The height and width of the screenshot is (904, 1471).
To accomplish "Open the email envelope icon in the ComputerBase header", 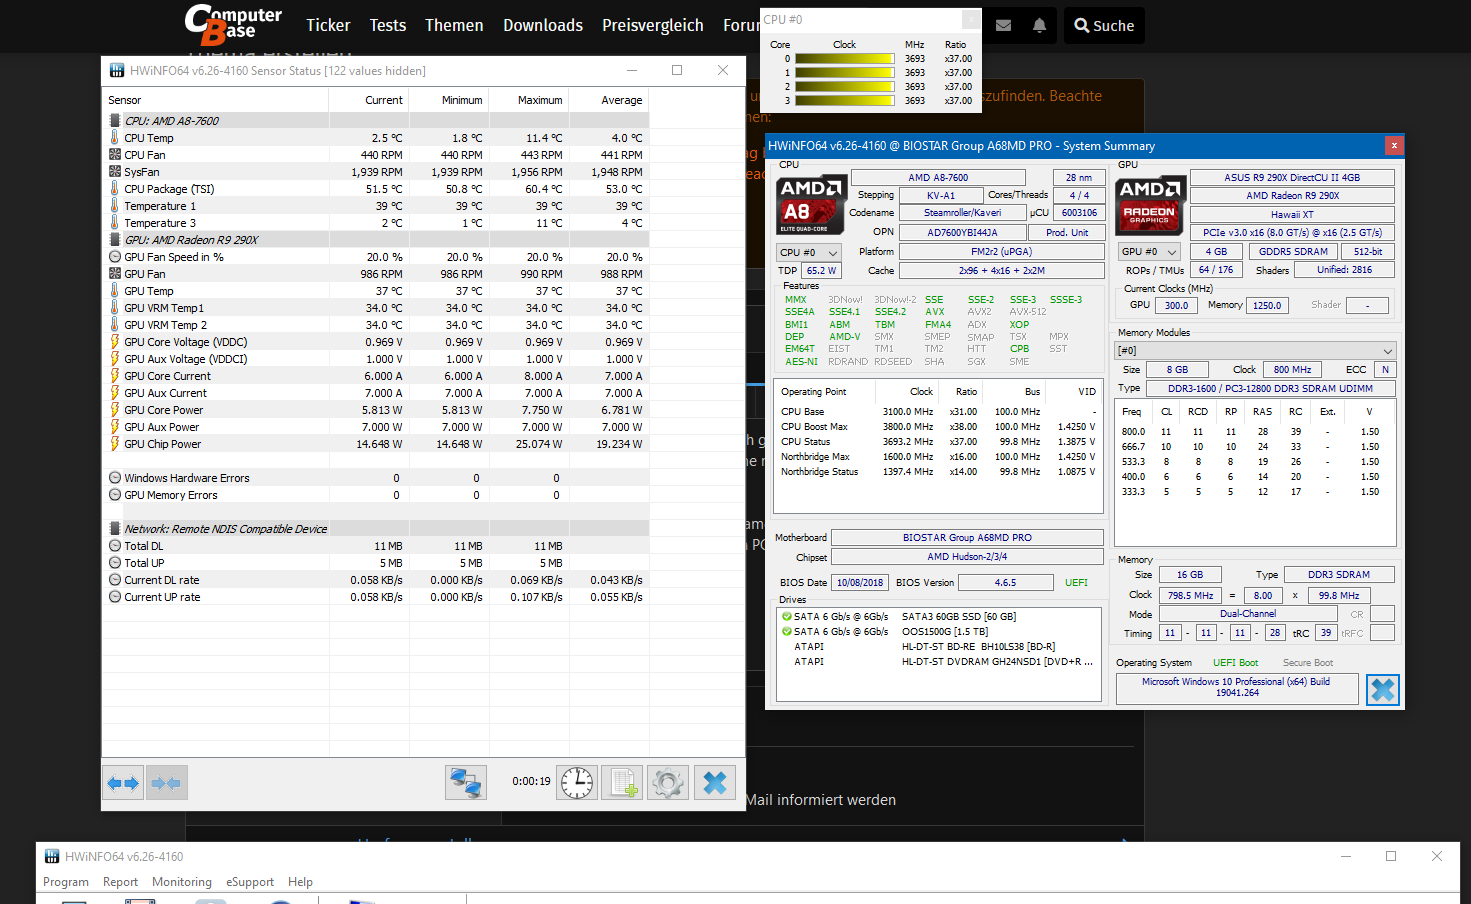I will [x=1003, y=26].
